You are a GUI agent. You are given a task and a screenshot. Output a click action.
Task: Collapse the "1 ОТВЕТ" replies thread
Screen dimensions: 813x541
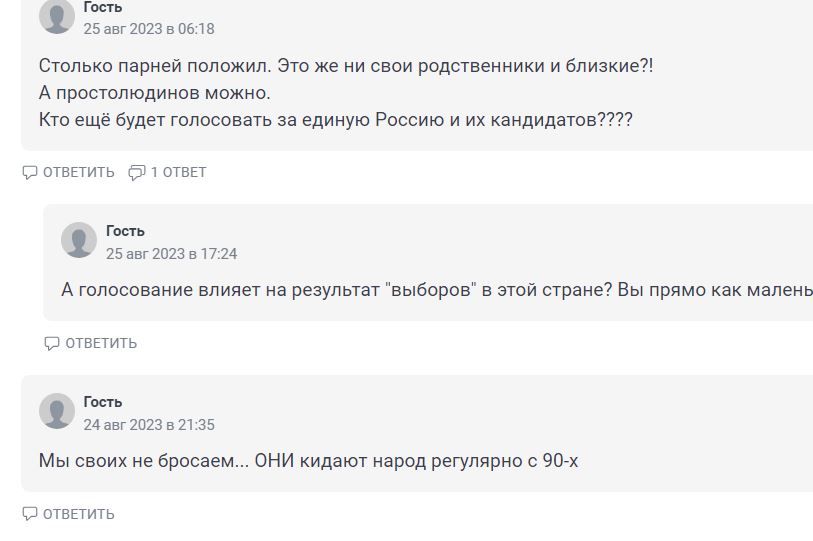(x=177, y=172)
